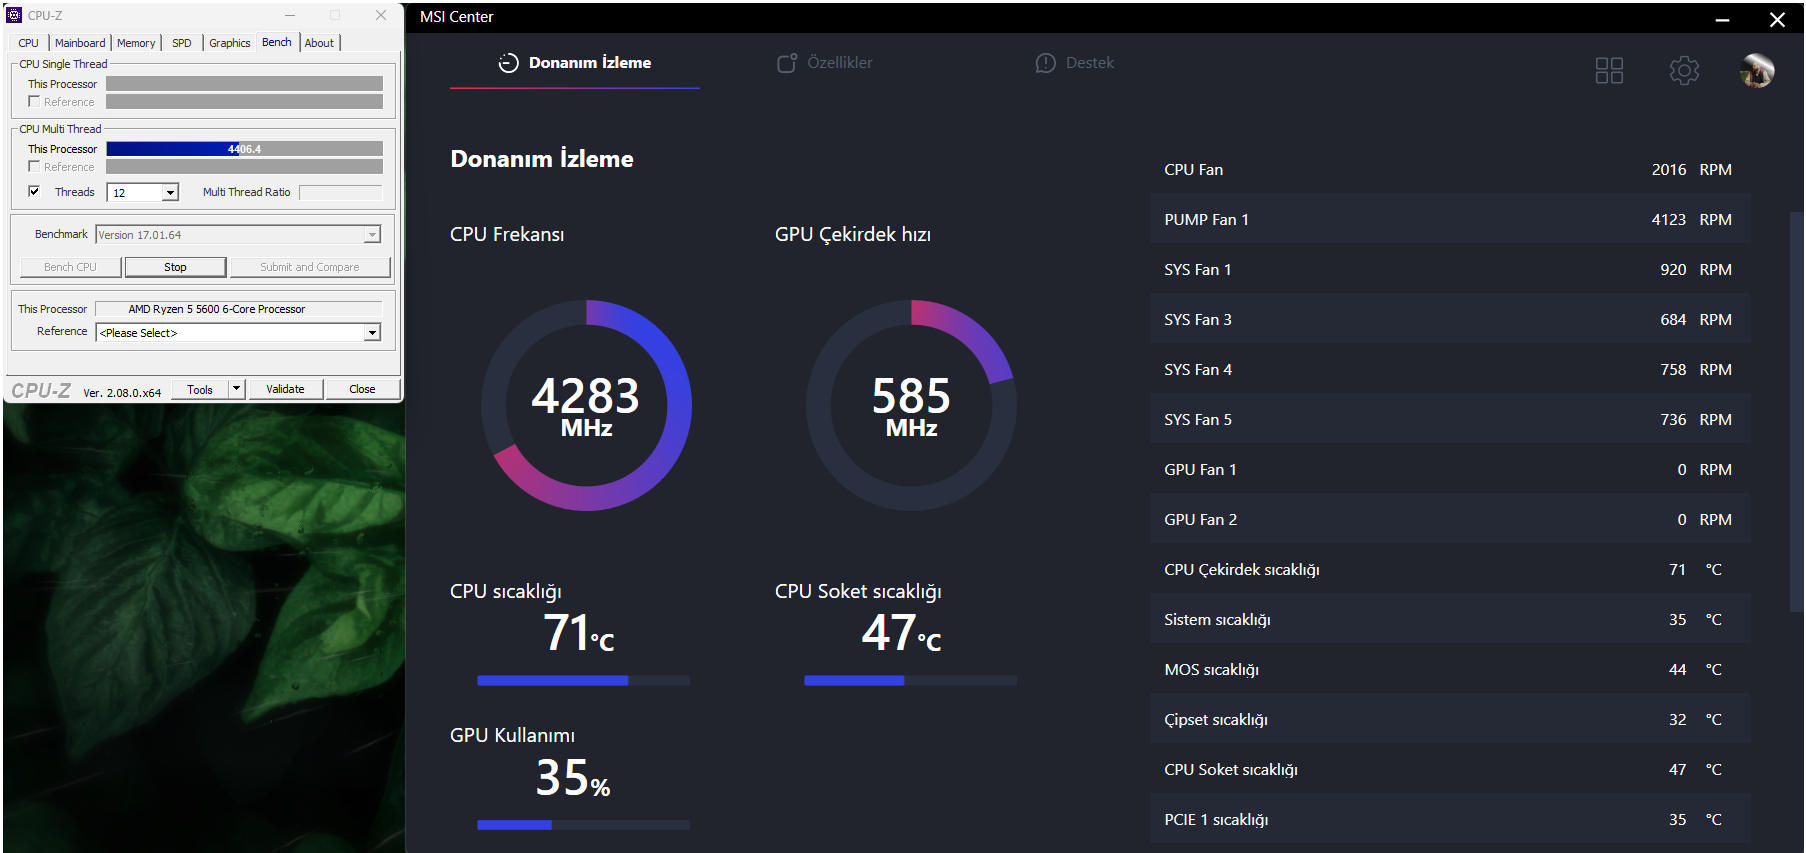Click the CPU sıcaklığı progress bar
Screen dimensions: 1806x853
click(584, 680)
